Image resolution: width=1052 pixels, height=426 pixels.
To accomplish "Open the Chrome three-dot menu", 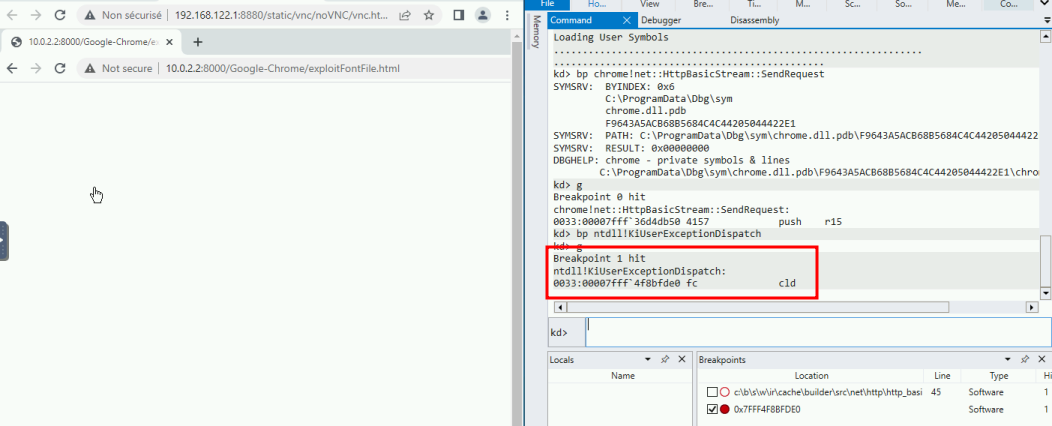I will pos(505,15).
